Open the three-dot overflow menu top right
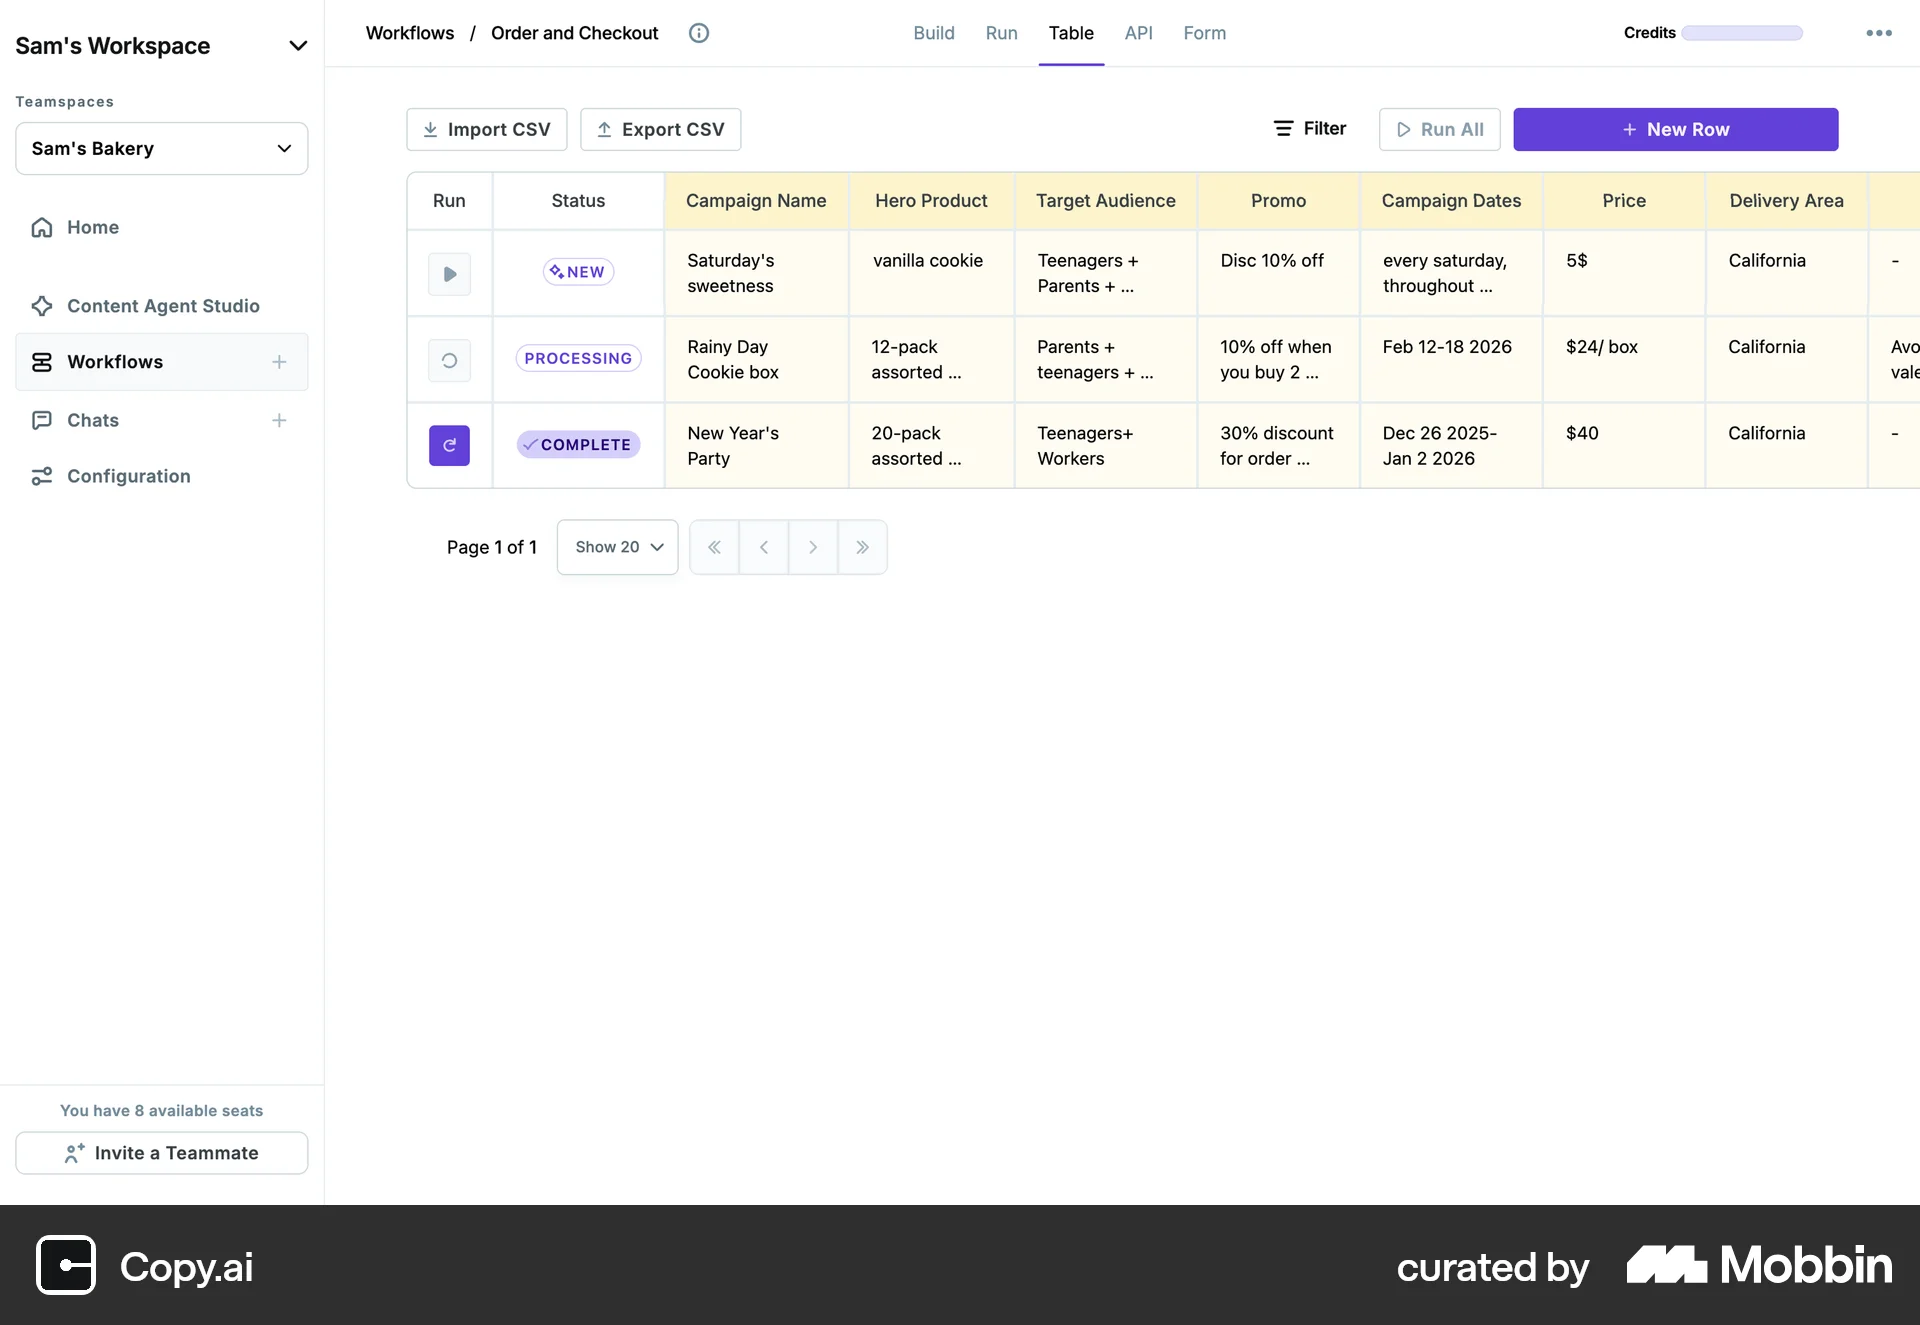The height and width of the screenshot is (1325, 1920). tap(1879, 32)
